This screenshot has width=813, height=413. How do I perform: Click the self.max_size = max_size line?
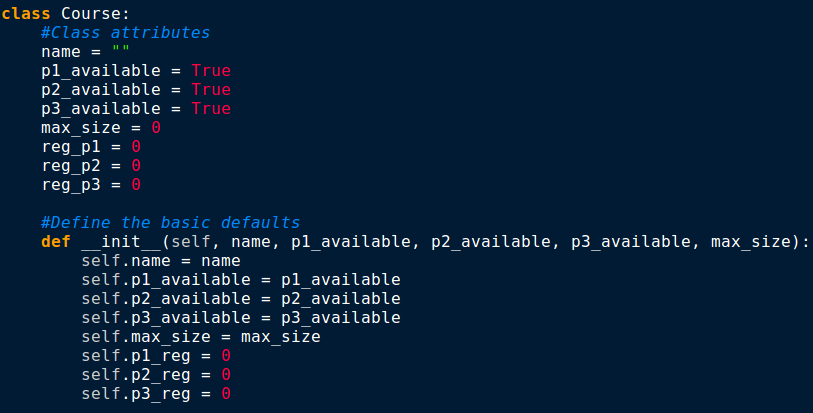[201, 337]
